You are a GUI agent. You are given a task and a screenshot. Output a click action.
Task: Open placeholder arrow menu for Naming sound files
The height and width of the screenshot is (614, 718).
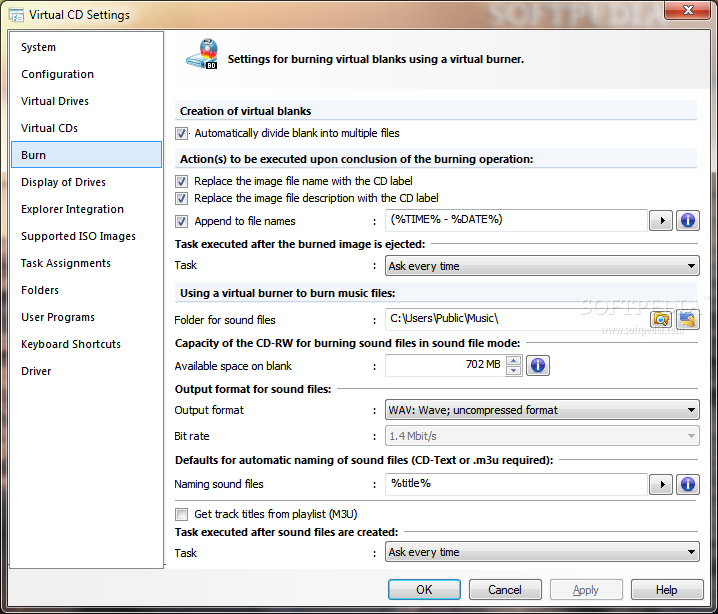[x=661, y=484]
